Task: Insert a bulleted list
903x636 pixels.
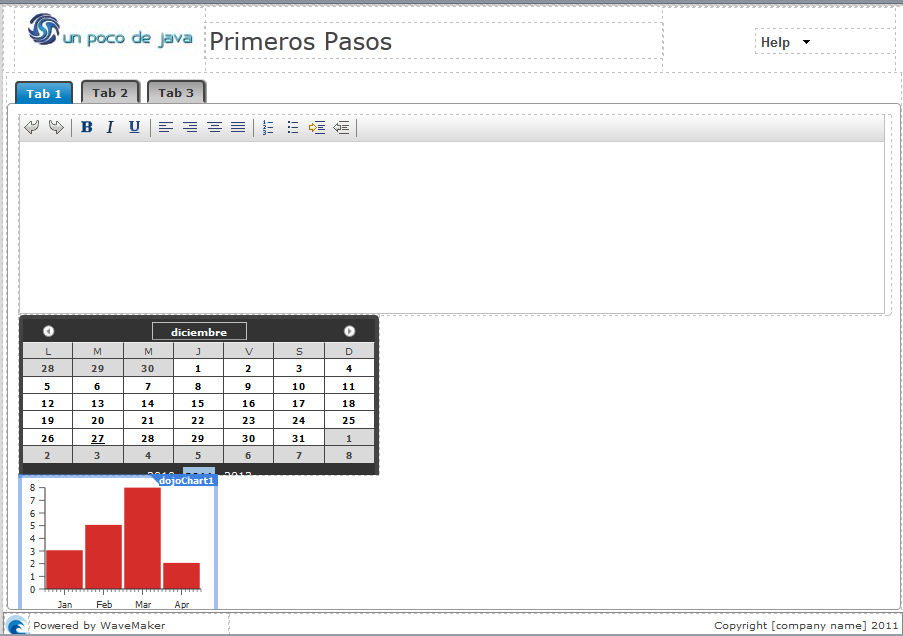Action: point(293,128)
